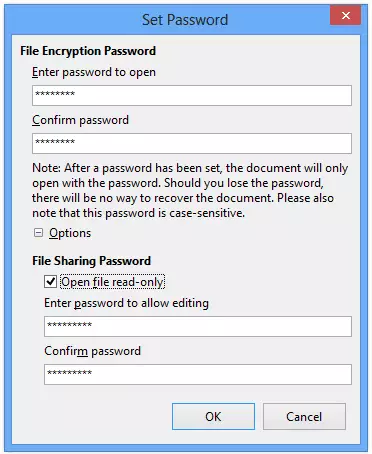372x454 pixels.
Task: Focus the 'Enter password to open' text box
Action: coord(192,95)
